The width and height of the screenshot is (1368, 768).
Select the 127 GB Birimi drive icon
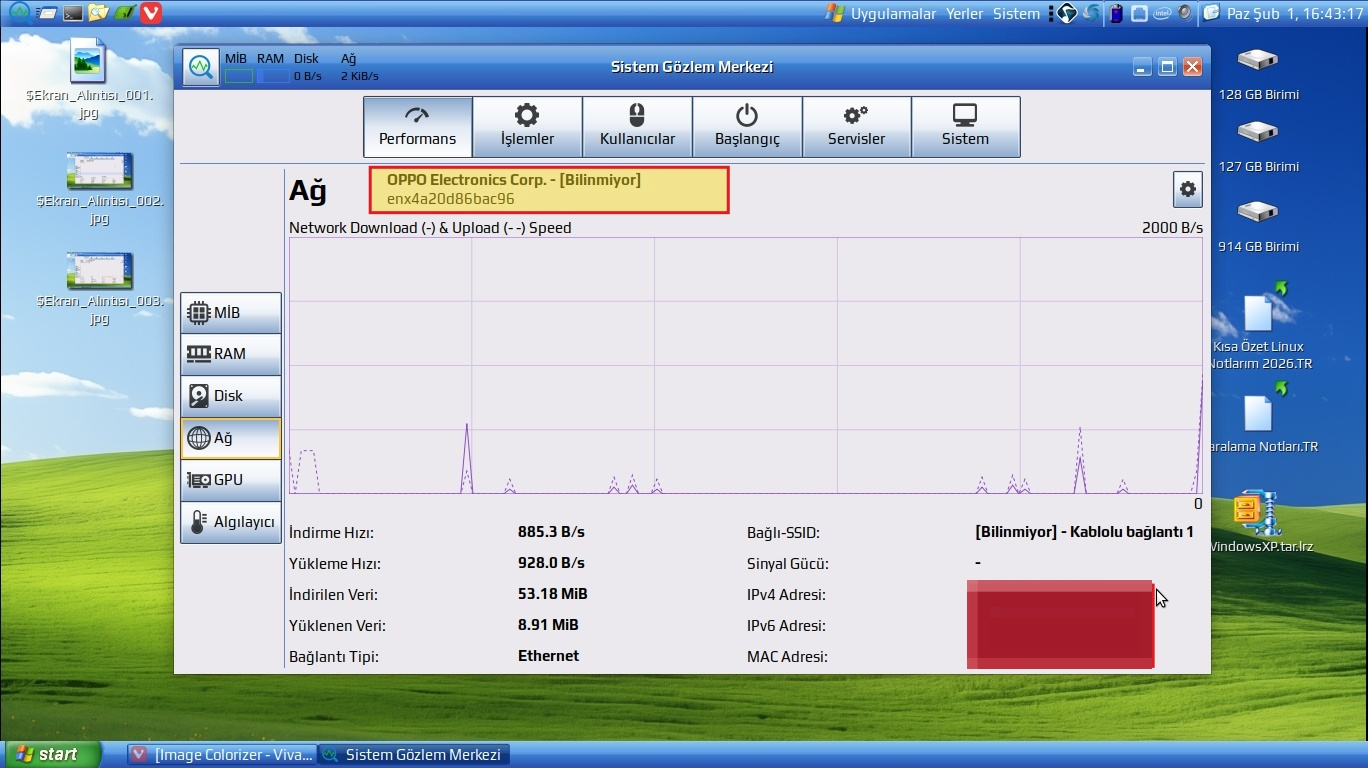point(1258,145)
